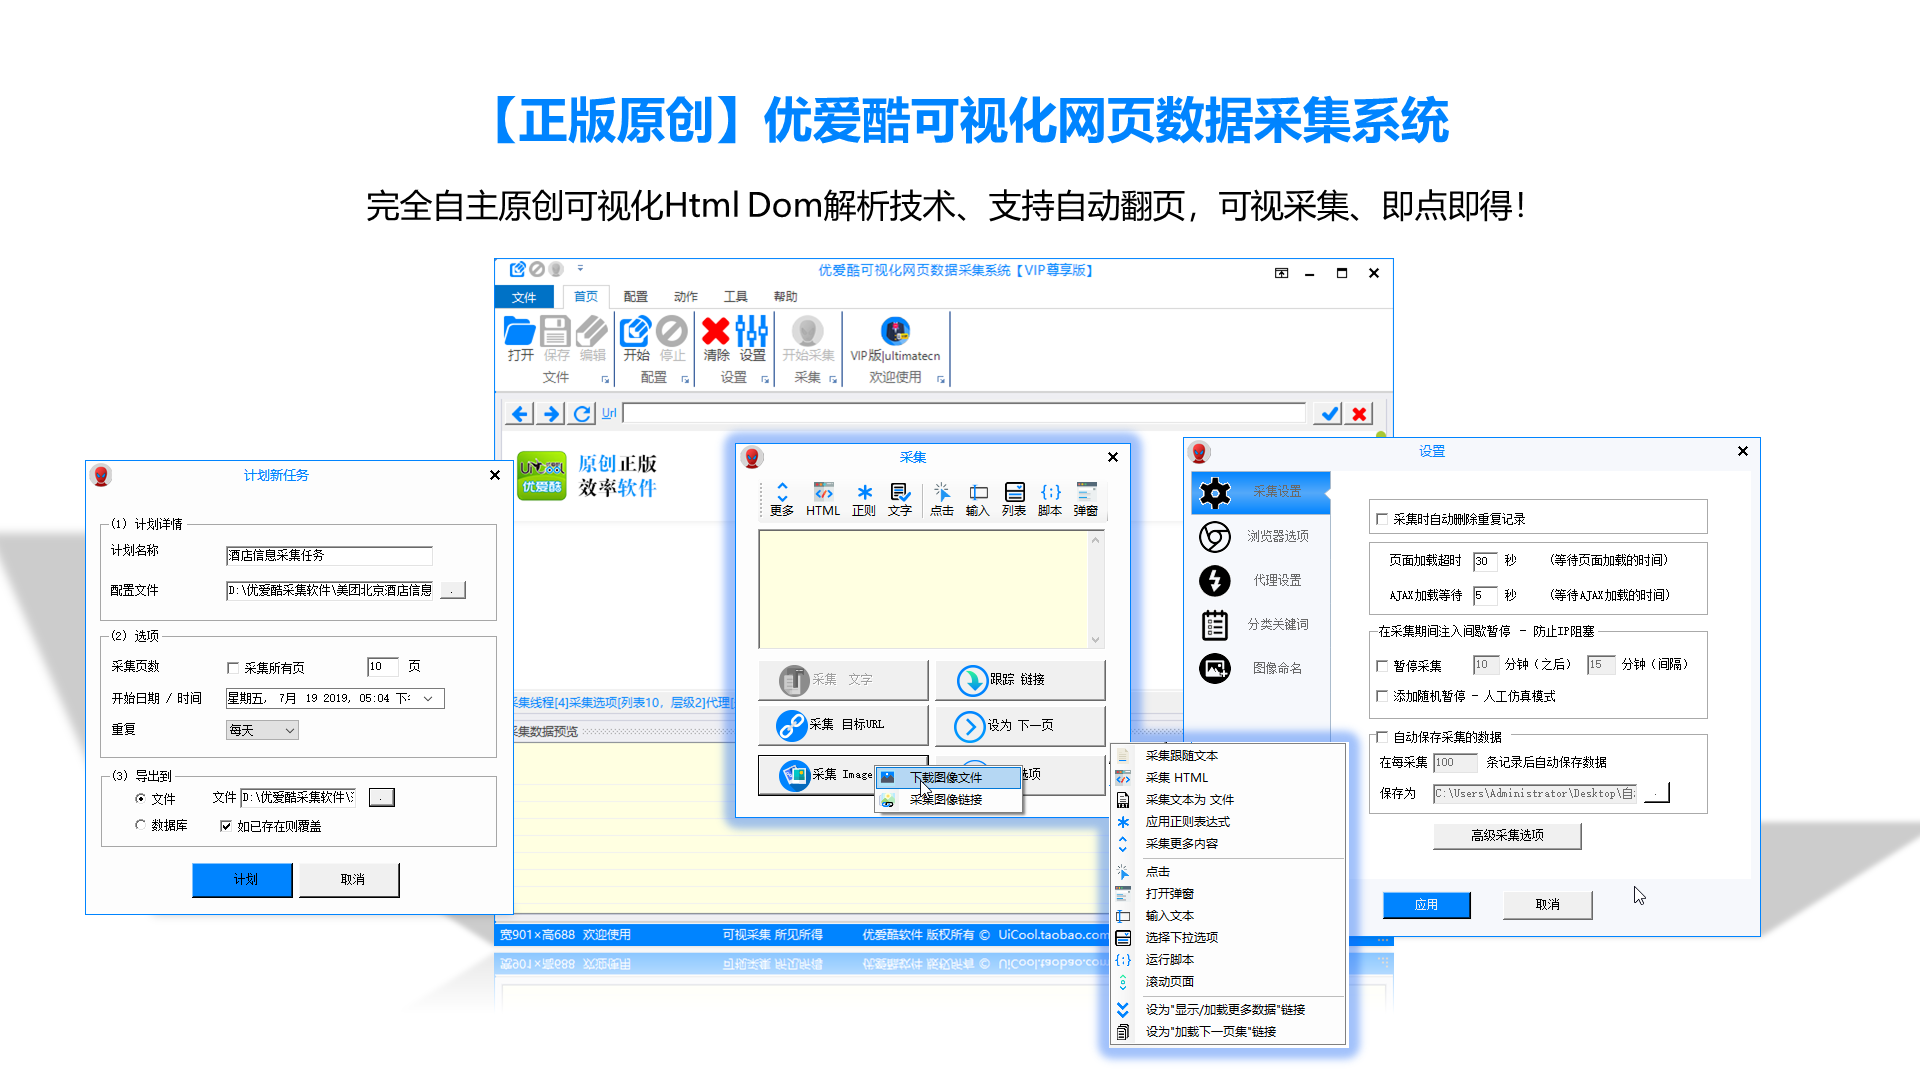This screenshot has width=1920, height=1080.
Task: Click the 采集 目标URL button
Action: click(x=843, y=725)
